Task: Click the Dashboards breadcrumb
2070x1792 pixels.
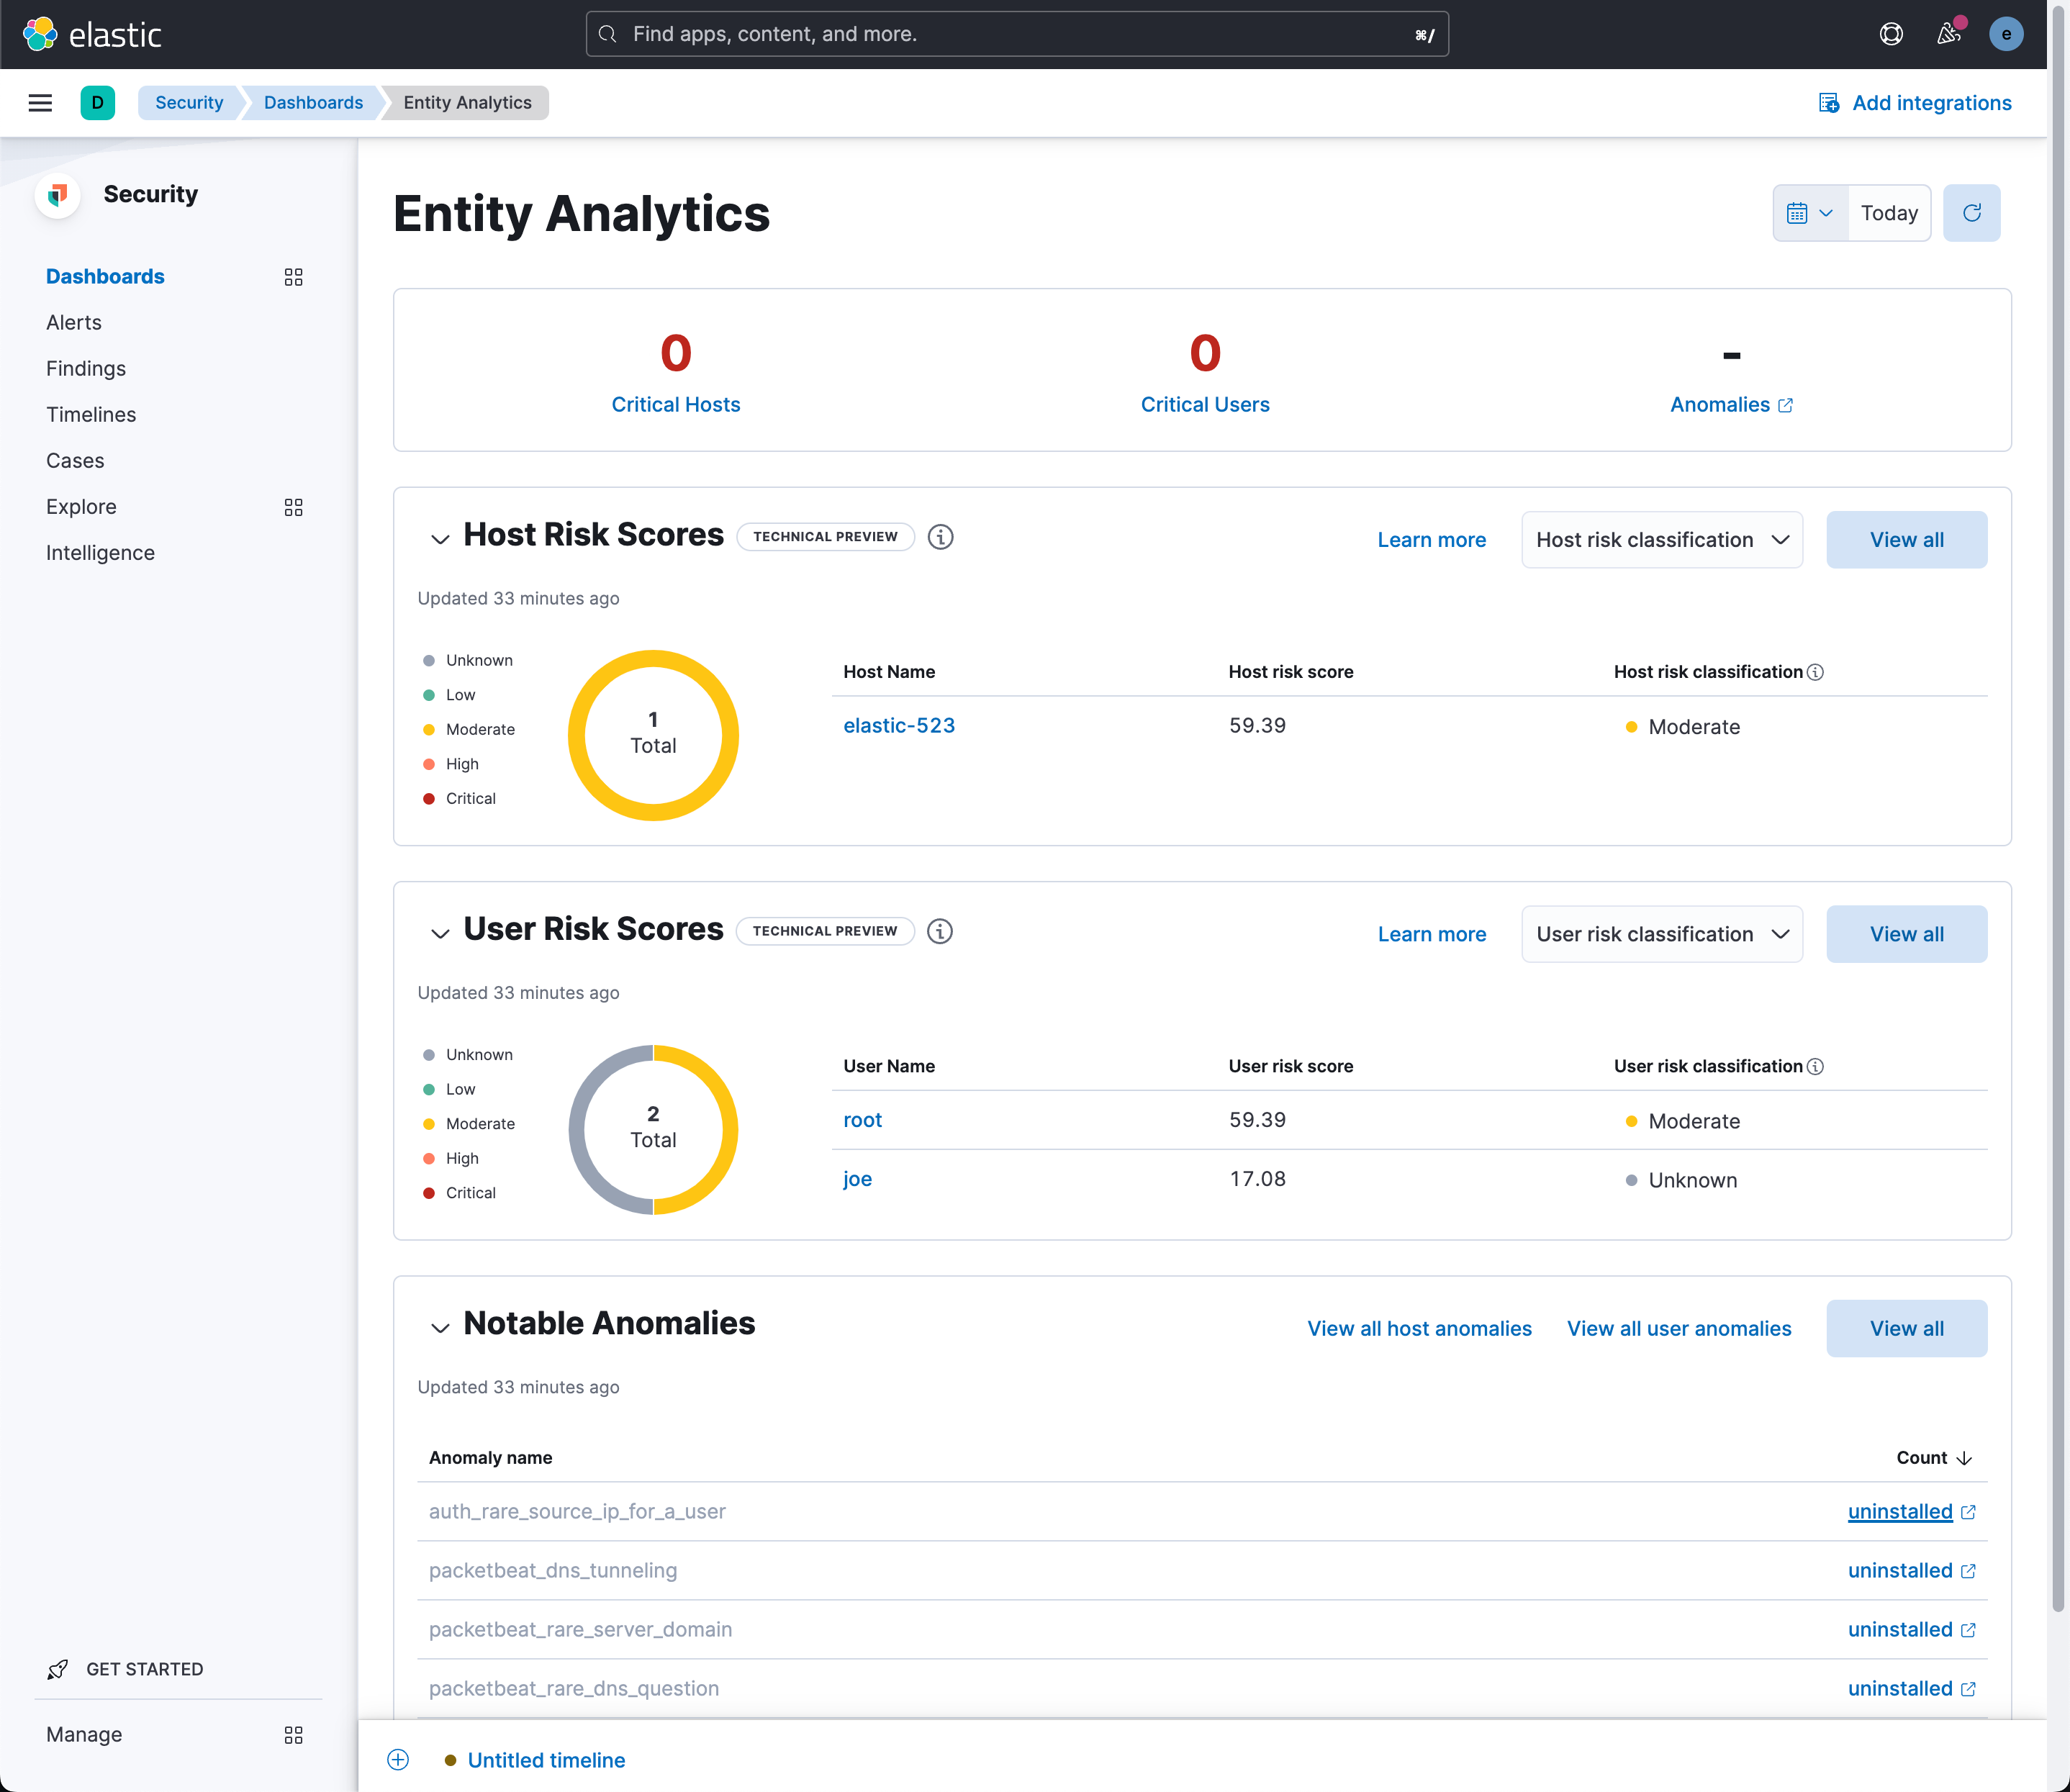Action: click(313, 103)
